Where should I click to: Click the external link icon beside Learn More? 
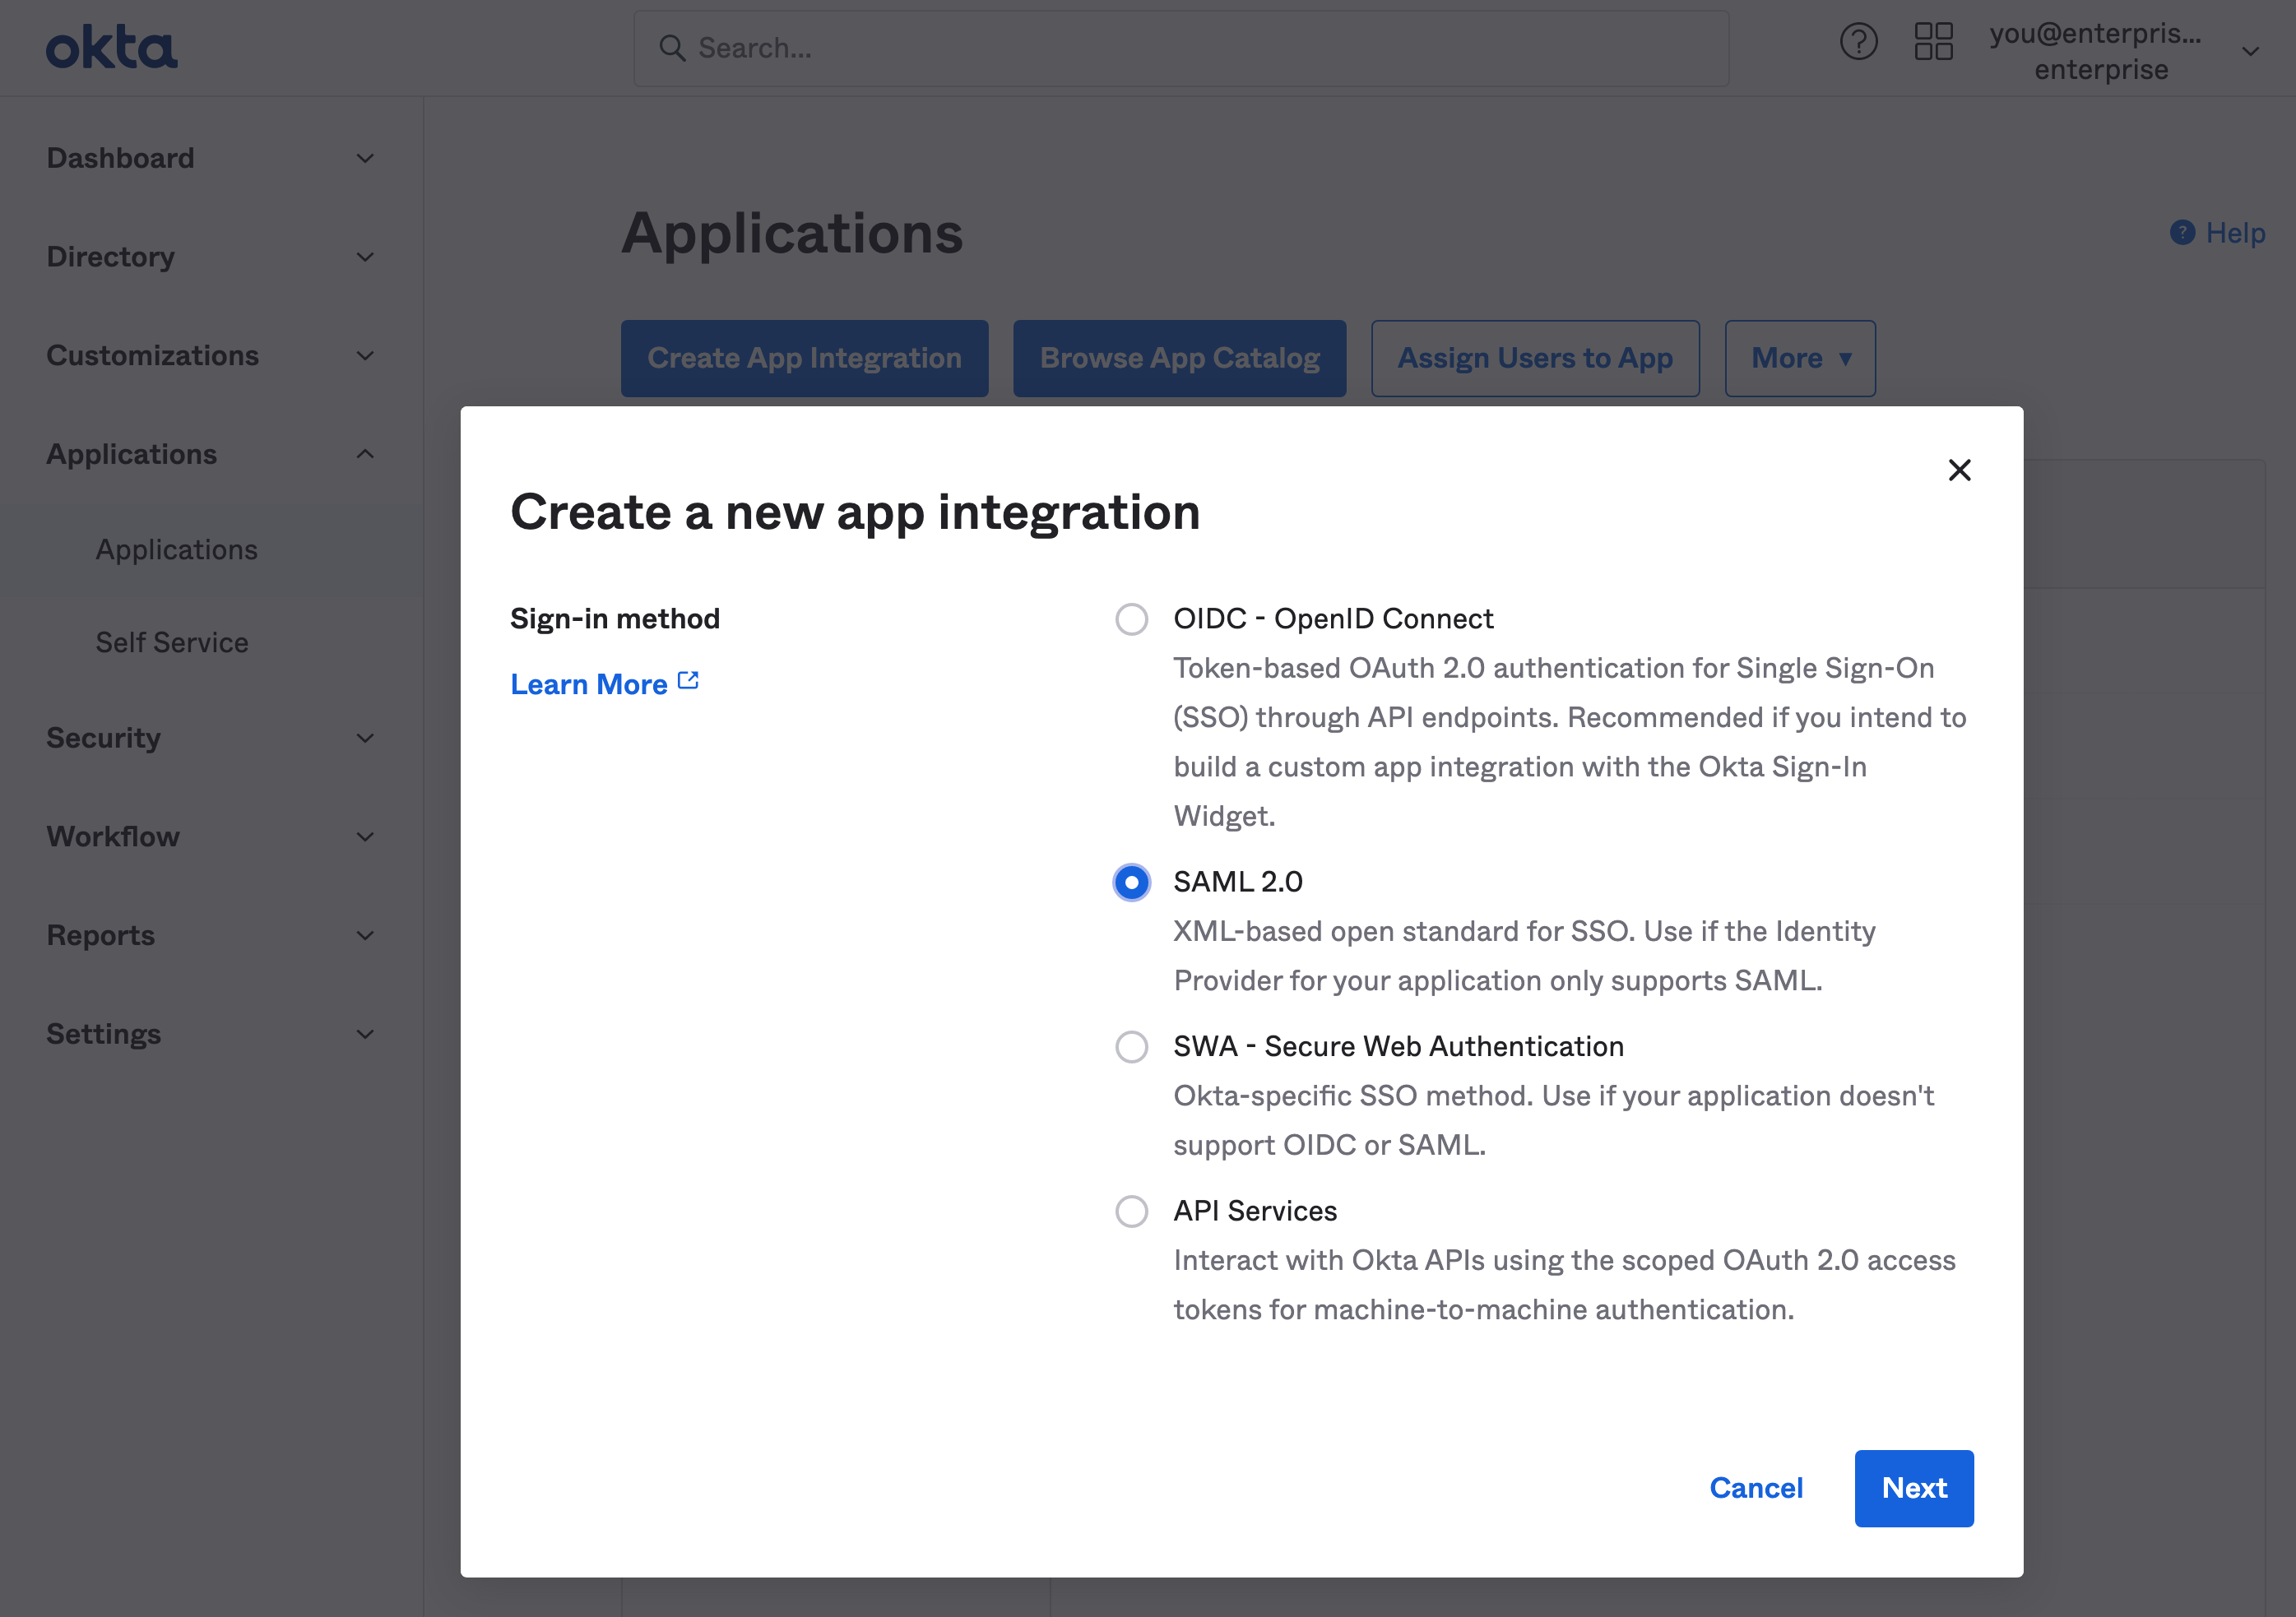[x=688, y=679]
